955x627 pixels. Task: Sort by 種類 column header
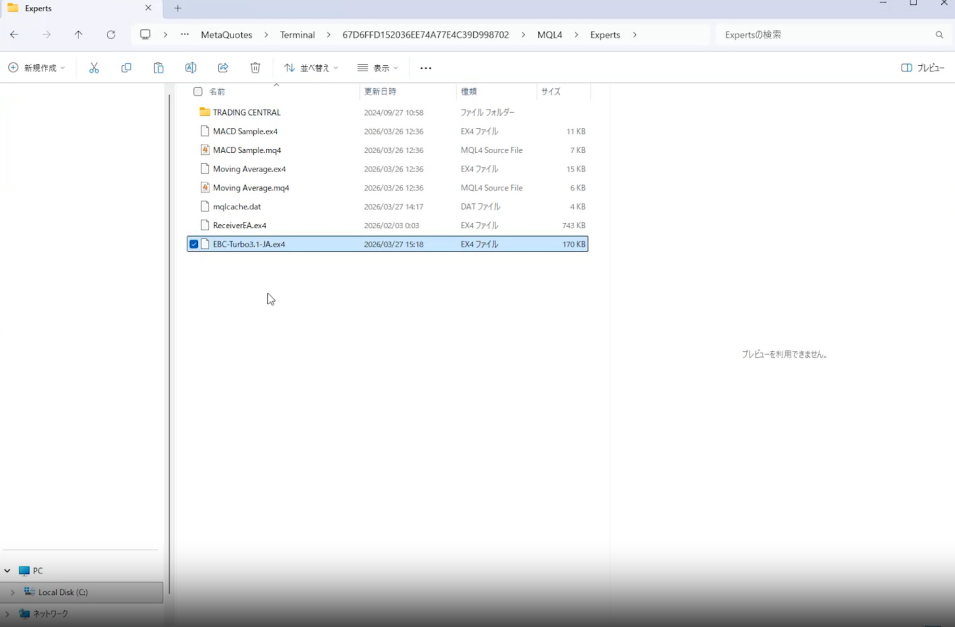468,91
